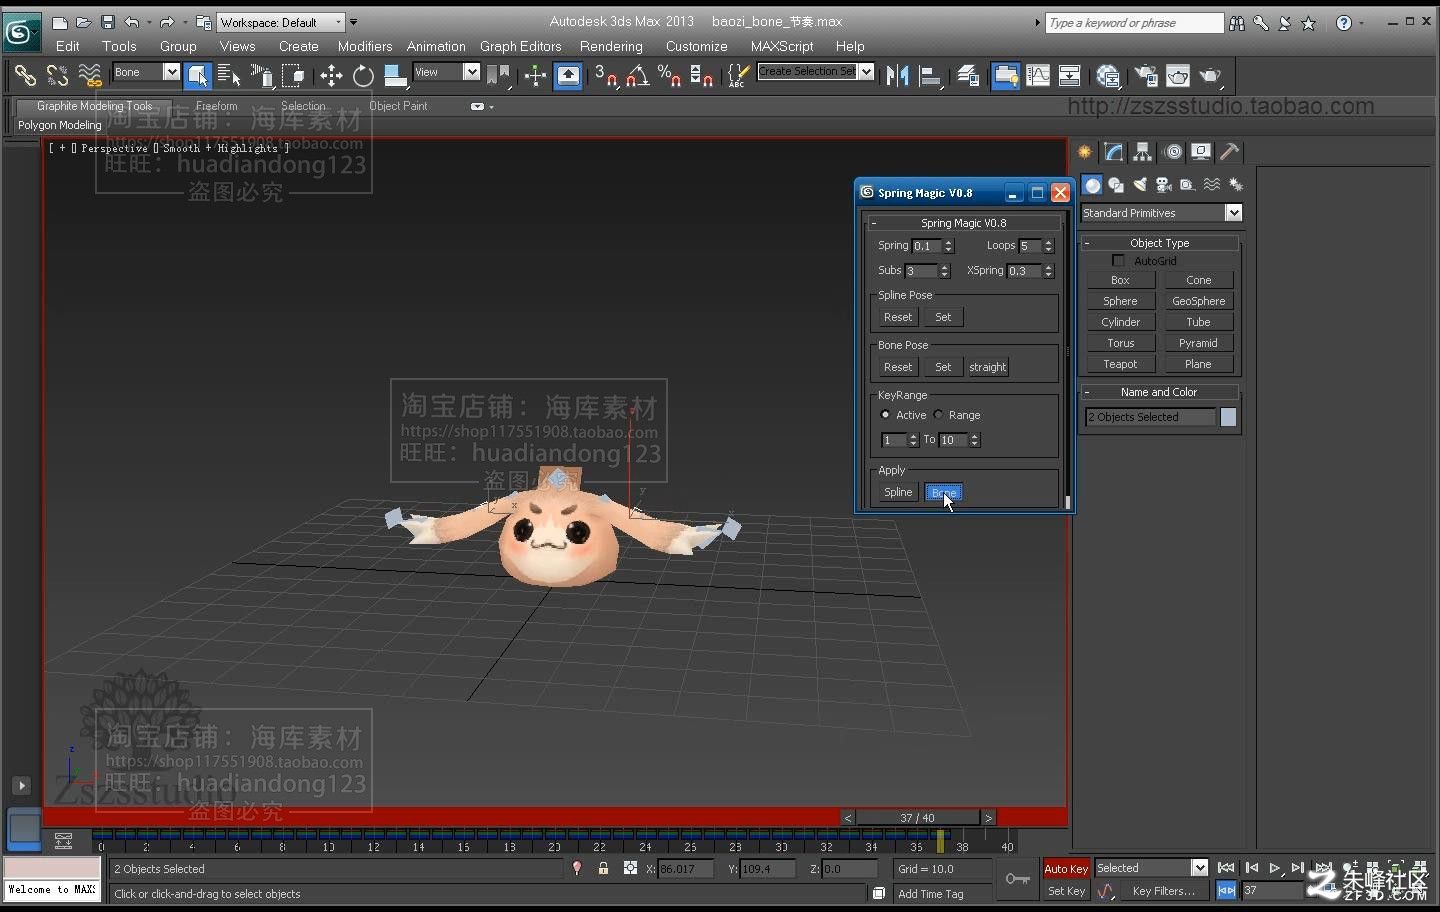
Task: Select the Shapes category icon
Action: pyautogui.click(x=1116, y=185)
